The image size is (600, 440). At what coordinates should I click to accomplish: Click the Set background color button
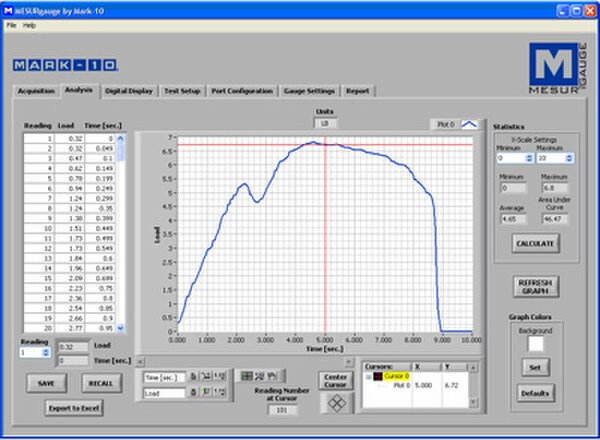(x=535, y=367)
